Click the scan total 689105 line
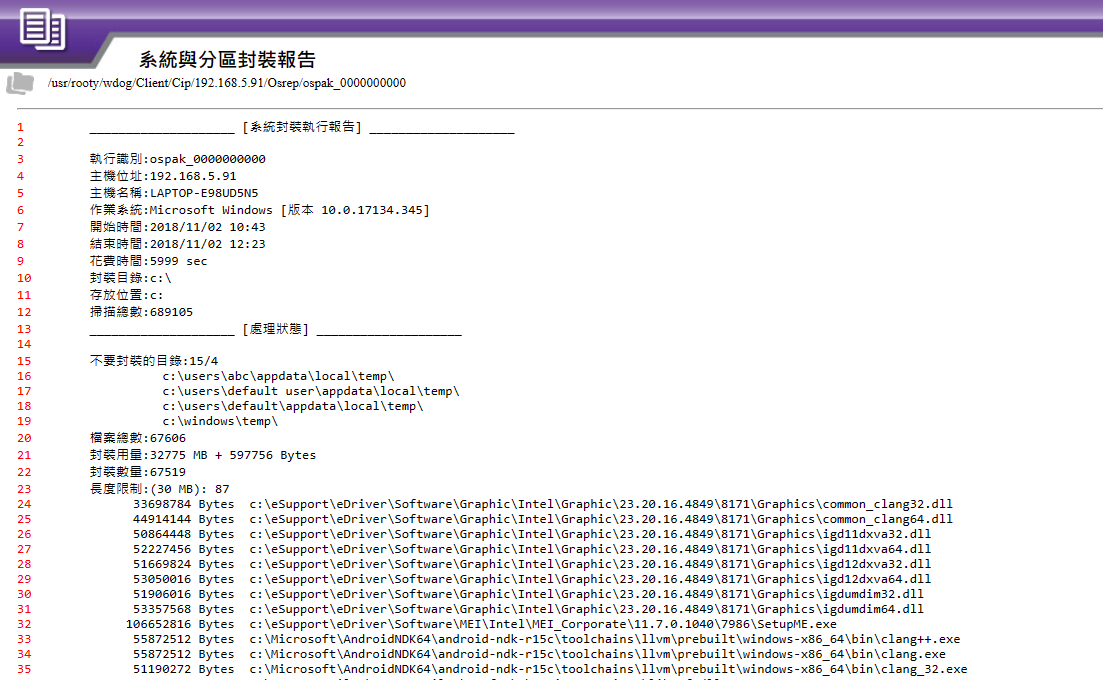Viewport: 1103px width, 680px height. coord(141,312)
